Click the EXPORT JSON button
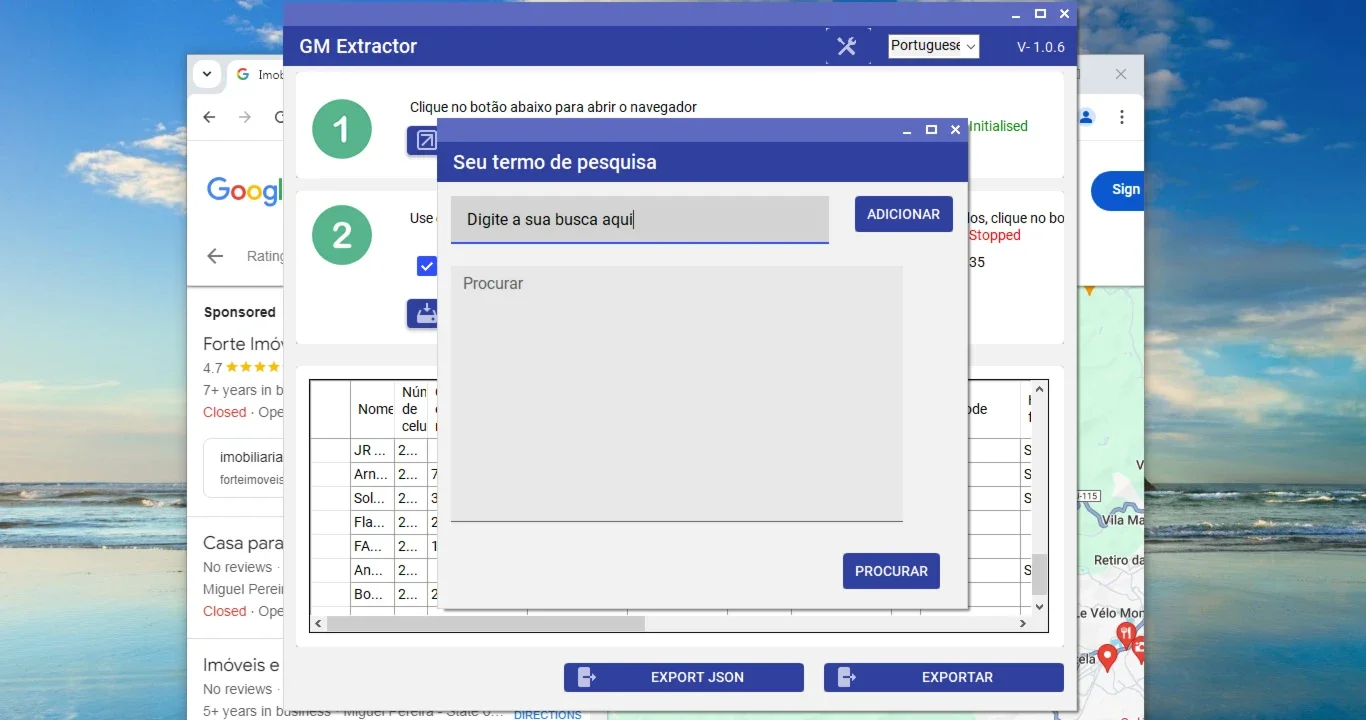This screenshot has height=720, width=1366. [x=684, y=677]
